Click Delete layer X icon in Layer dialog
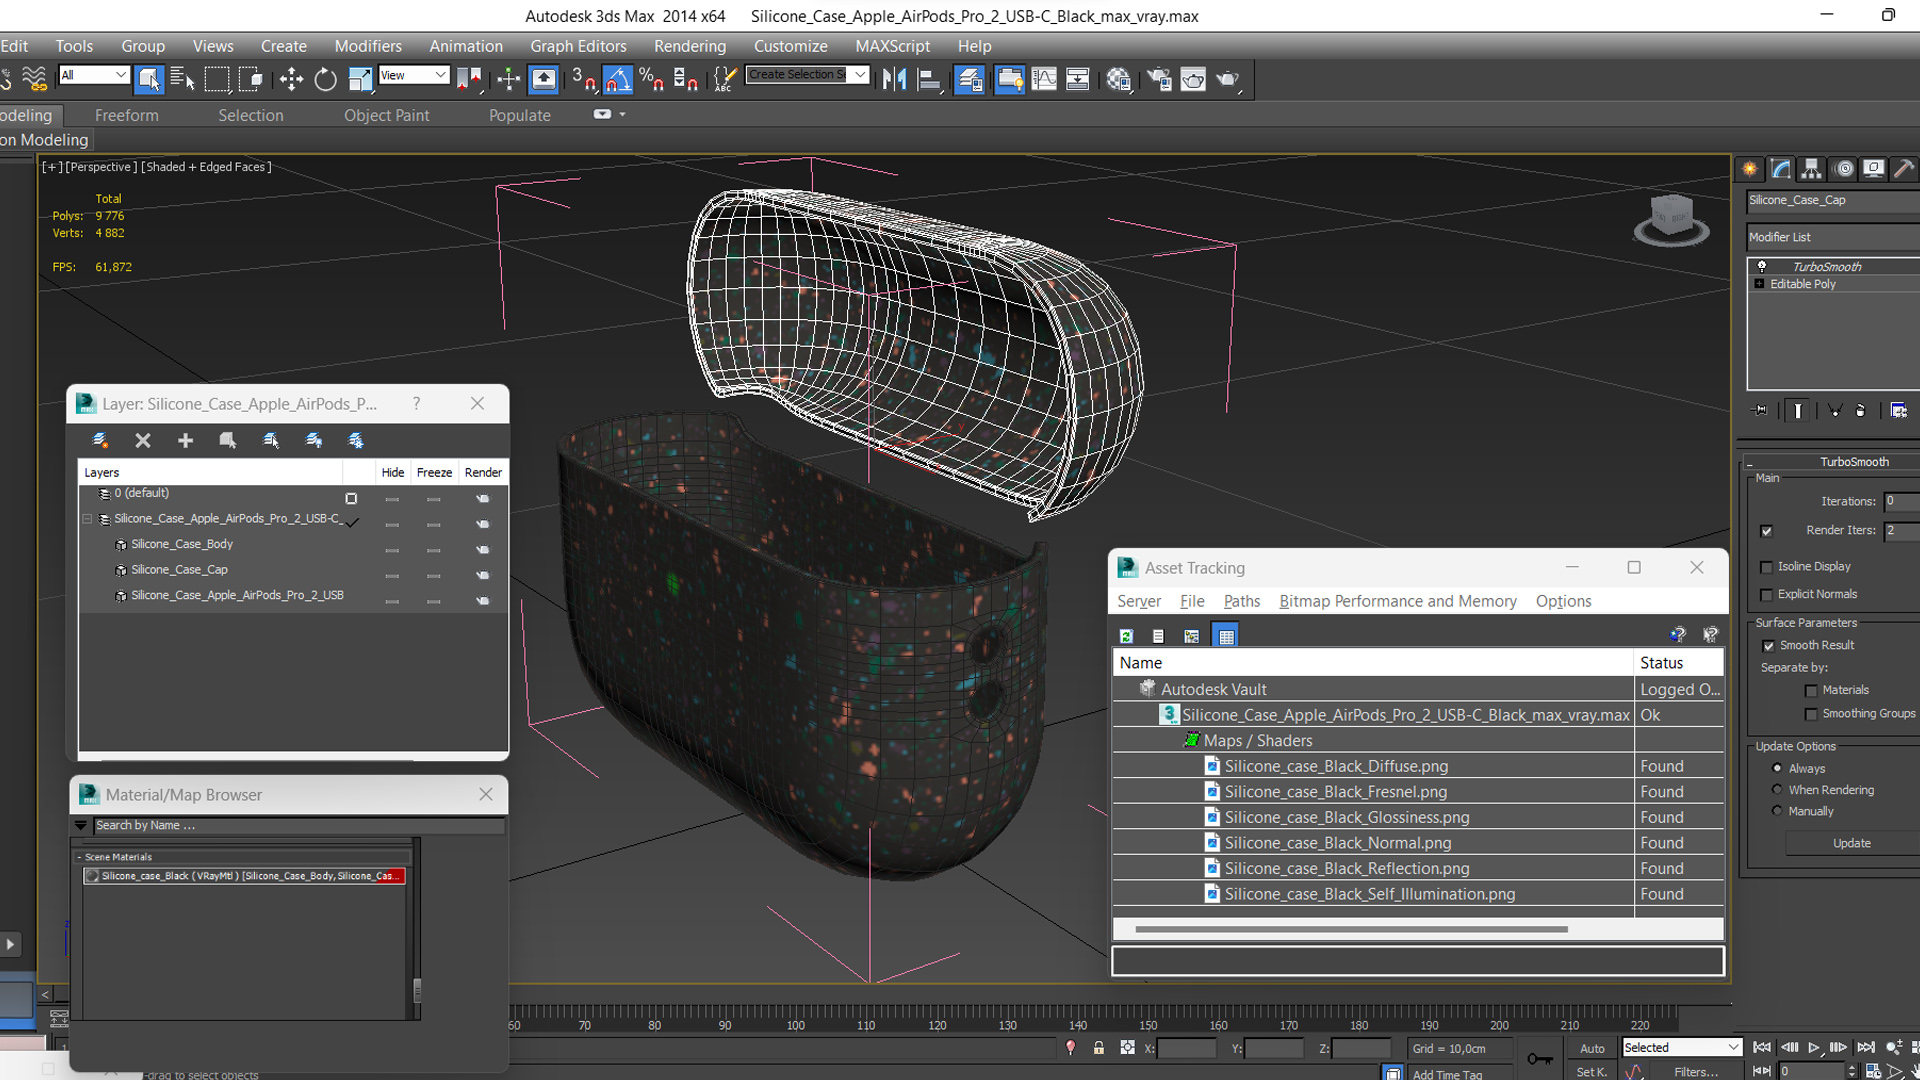Image resolution: width=1920 pixels, height=1080 pixels. tap(143, 440)
